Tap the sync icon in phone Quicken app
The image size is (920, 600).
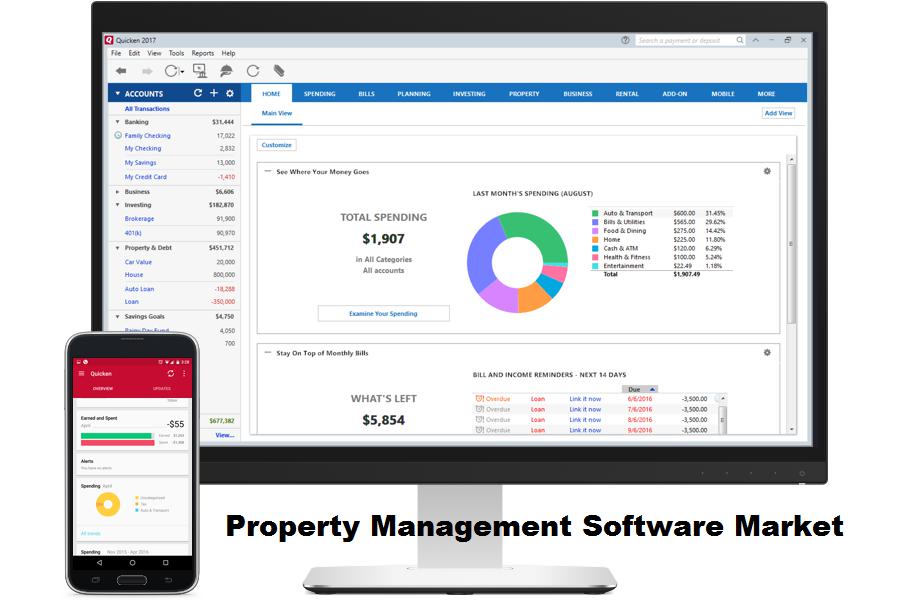click(x=171, y=374)
